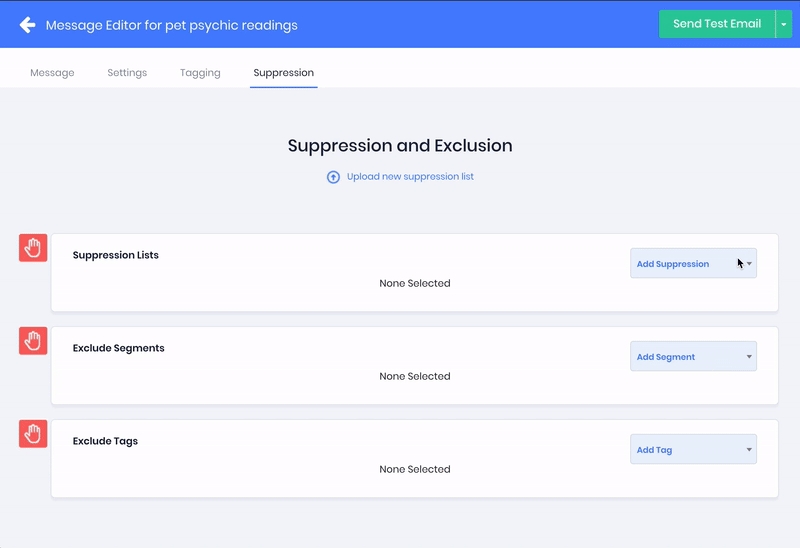
Task: Click Upload new suppression list link
Action: (410, 177)
